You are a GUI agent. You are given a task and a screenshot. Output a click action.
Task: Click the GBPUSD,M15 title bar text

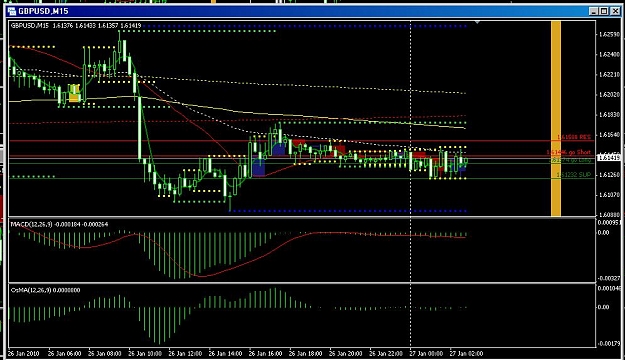click(x=43, y=11)
